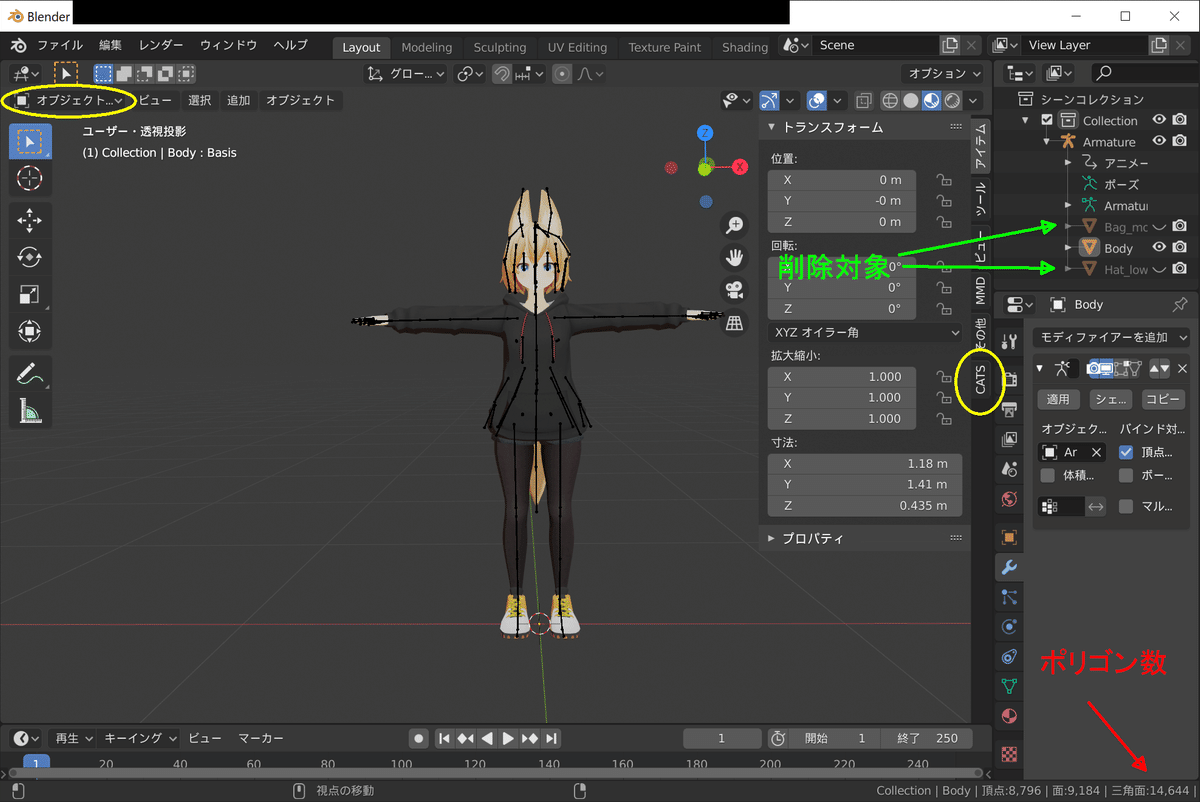The height and width of the screenshot is (802, 1200).
Task: Click the 終了 250 end frame field
Action: [x=927, y=738]
